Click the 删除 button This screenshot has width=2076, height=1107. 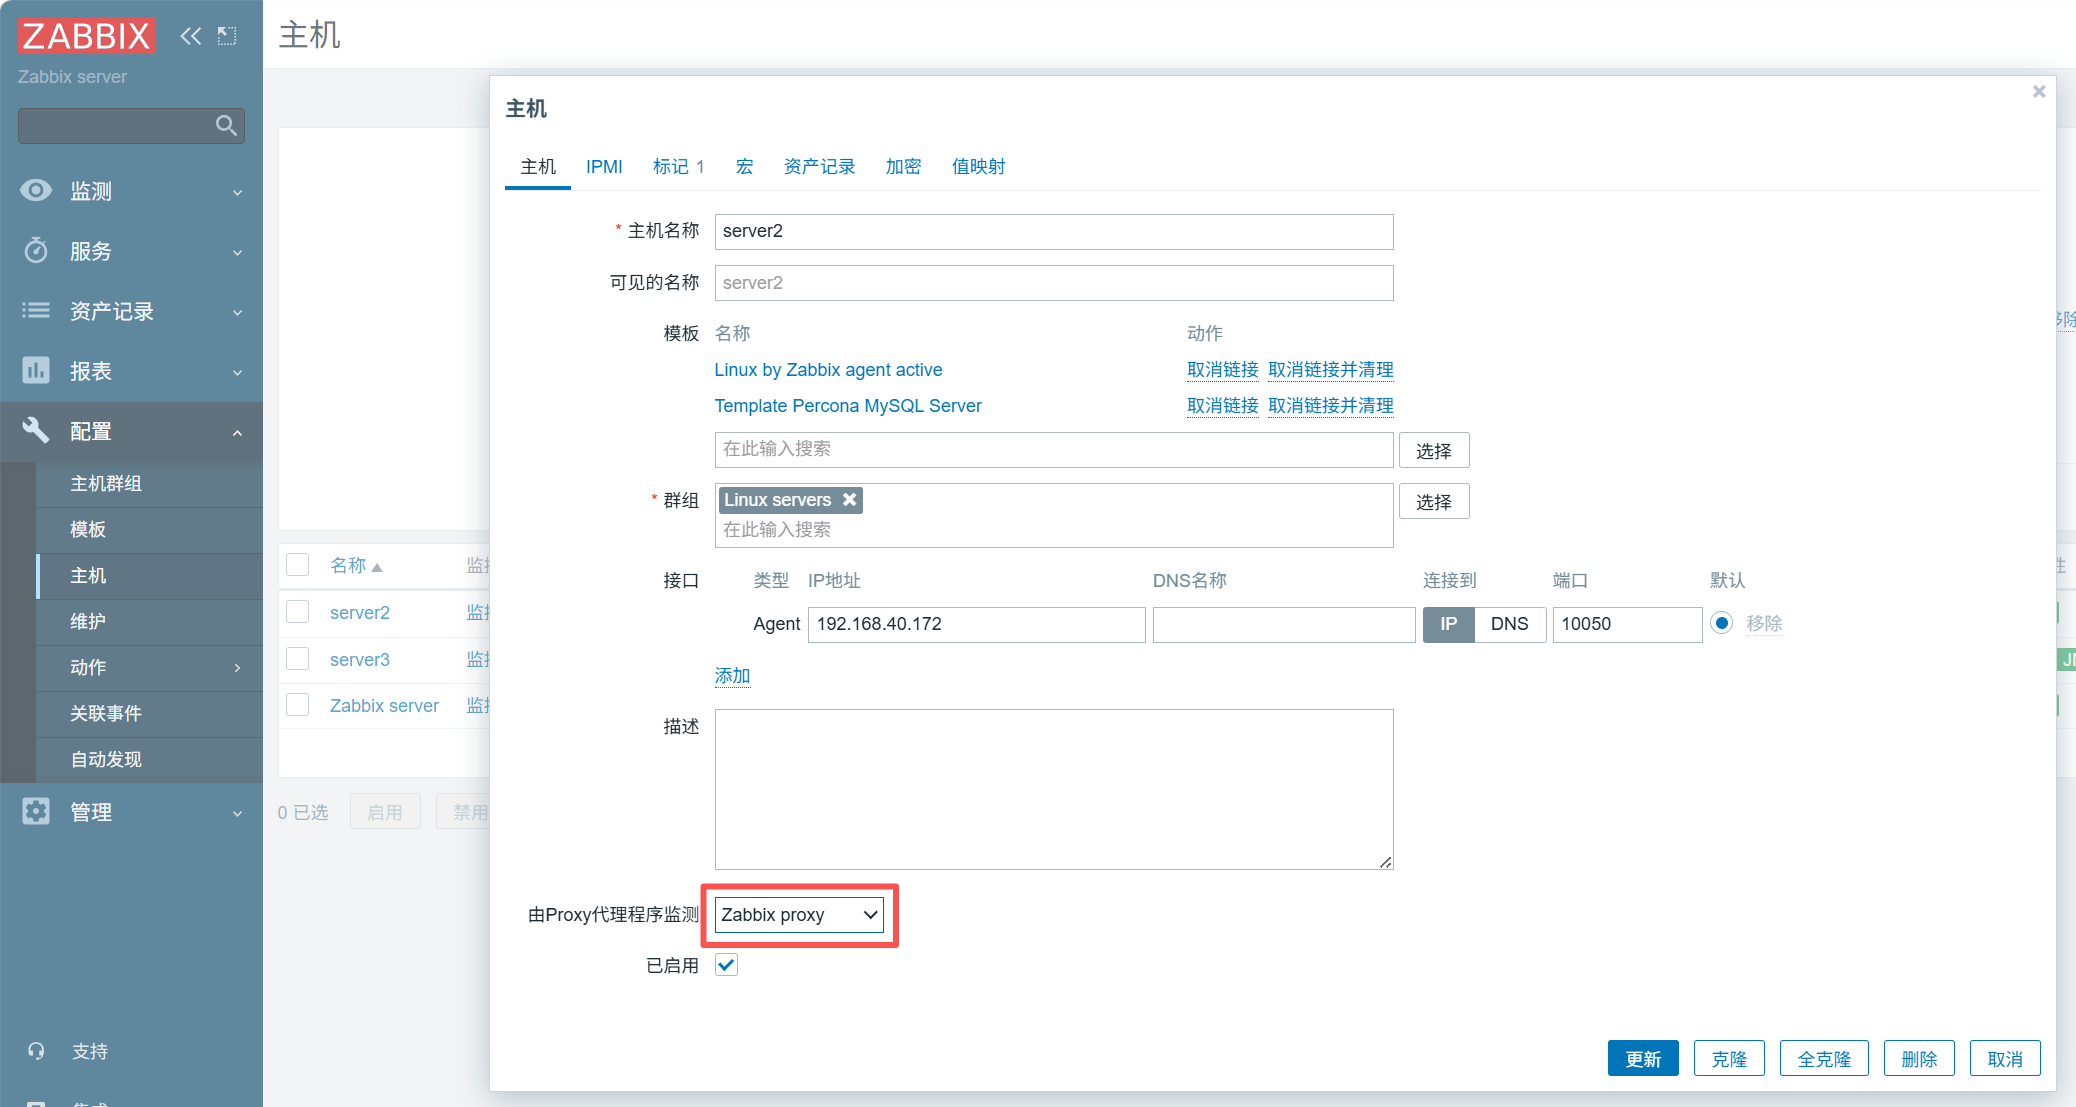1919,1058
